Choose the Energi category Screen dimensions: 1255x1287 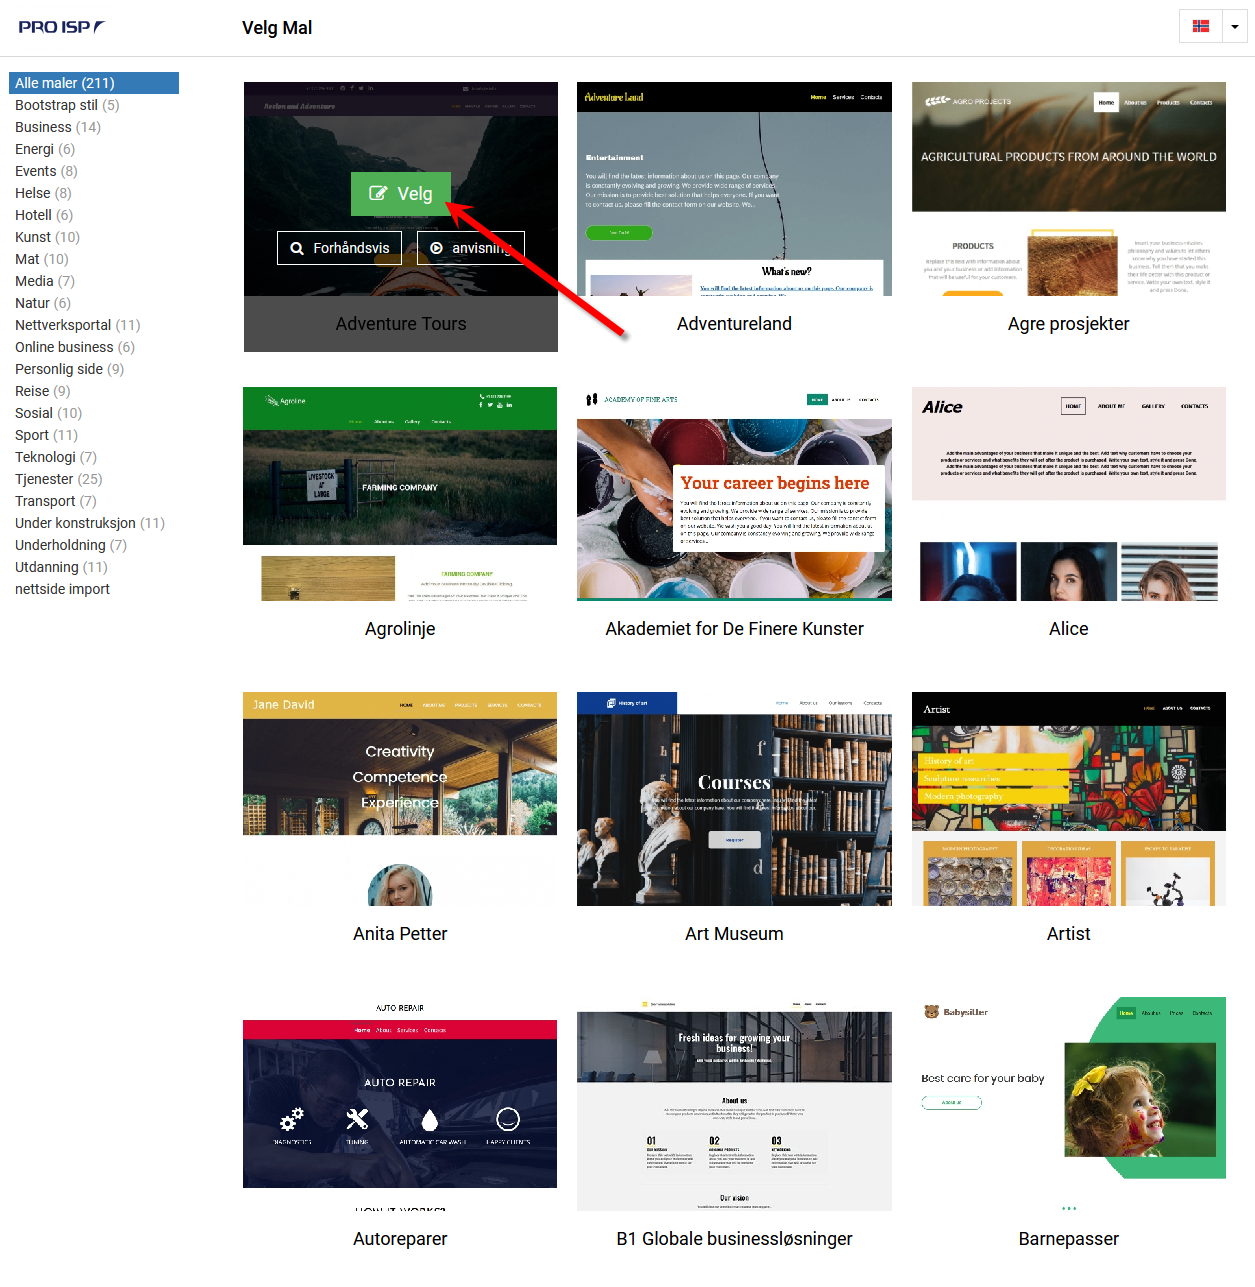point(45,149)
